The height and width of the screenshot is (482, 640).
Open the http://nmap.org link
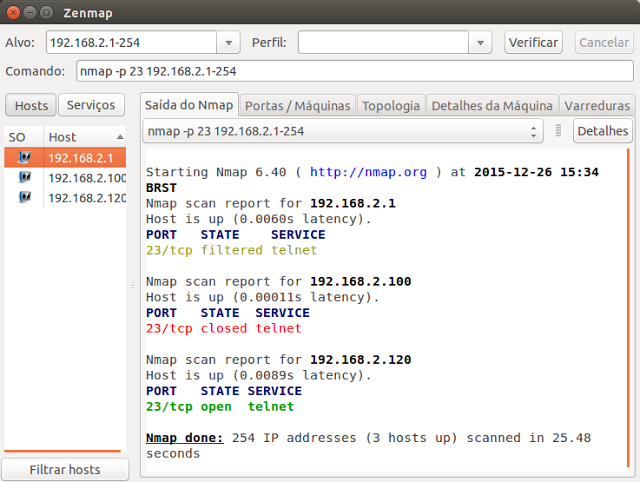pos(368,172)
